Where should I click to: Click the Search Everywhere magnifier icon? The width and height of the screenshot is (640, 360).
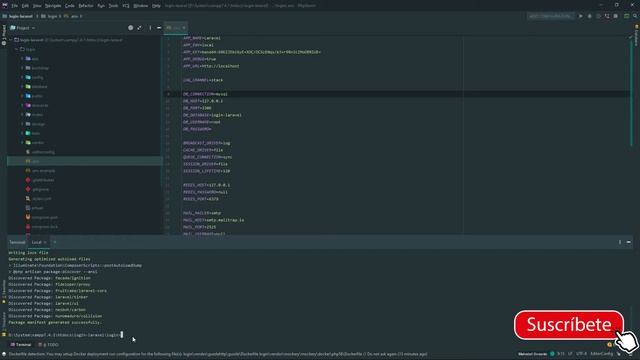coord(635,16)
